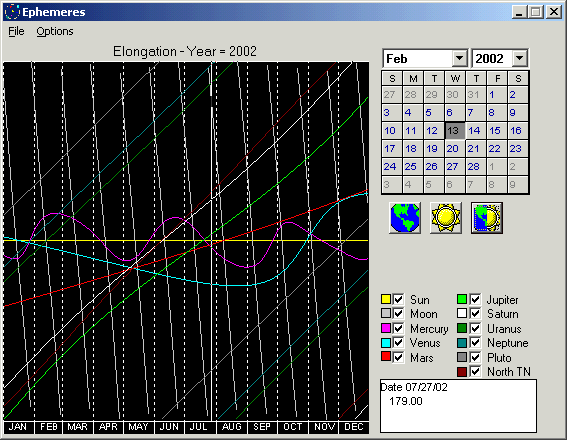Select February 20 in the calendar
Viewport: 567px width, 440px height.
pos(453,149)
